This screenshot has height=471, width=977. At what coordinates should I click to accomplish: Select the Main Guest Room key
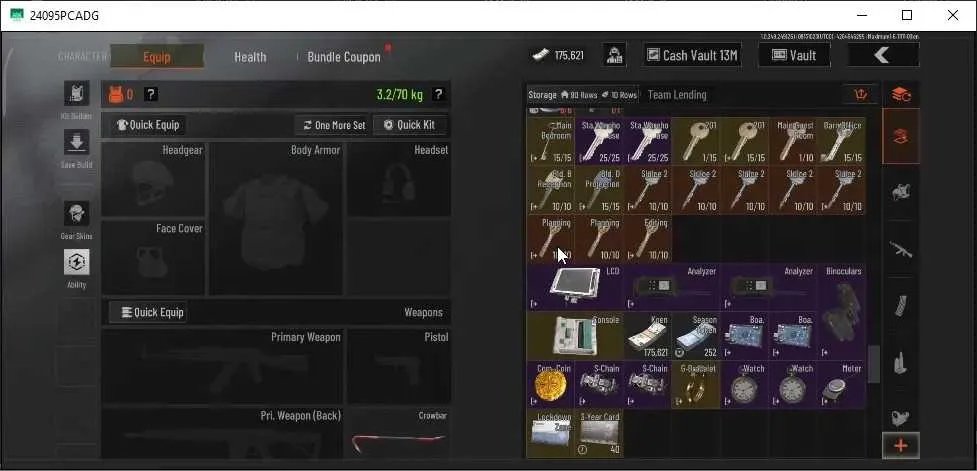tap(793, 141)
